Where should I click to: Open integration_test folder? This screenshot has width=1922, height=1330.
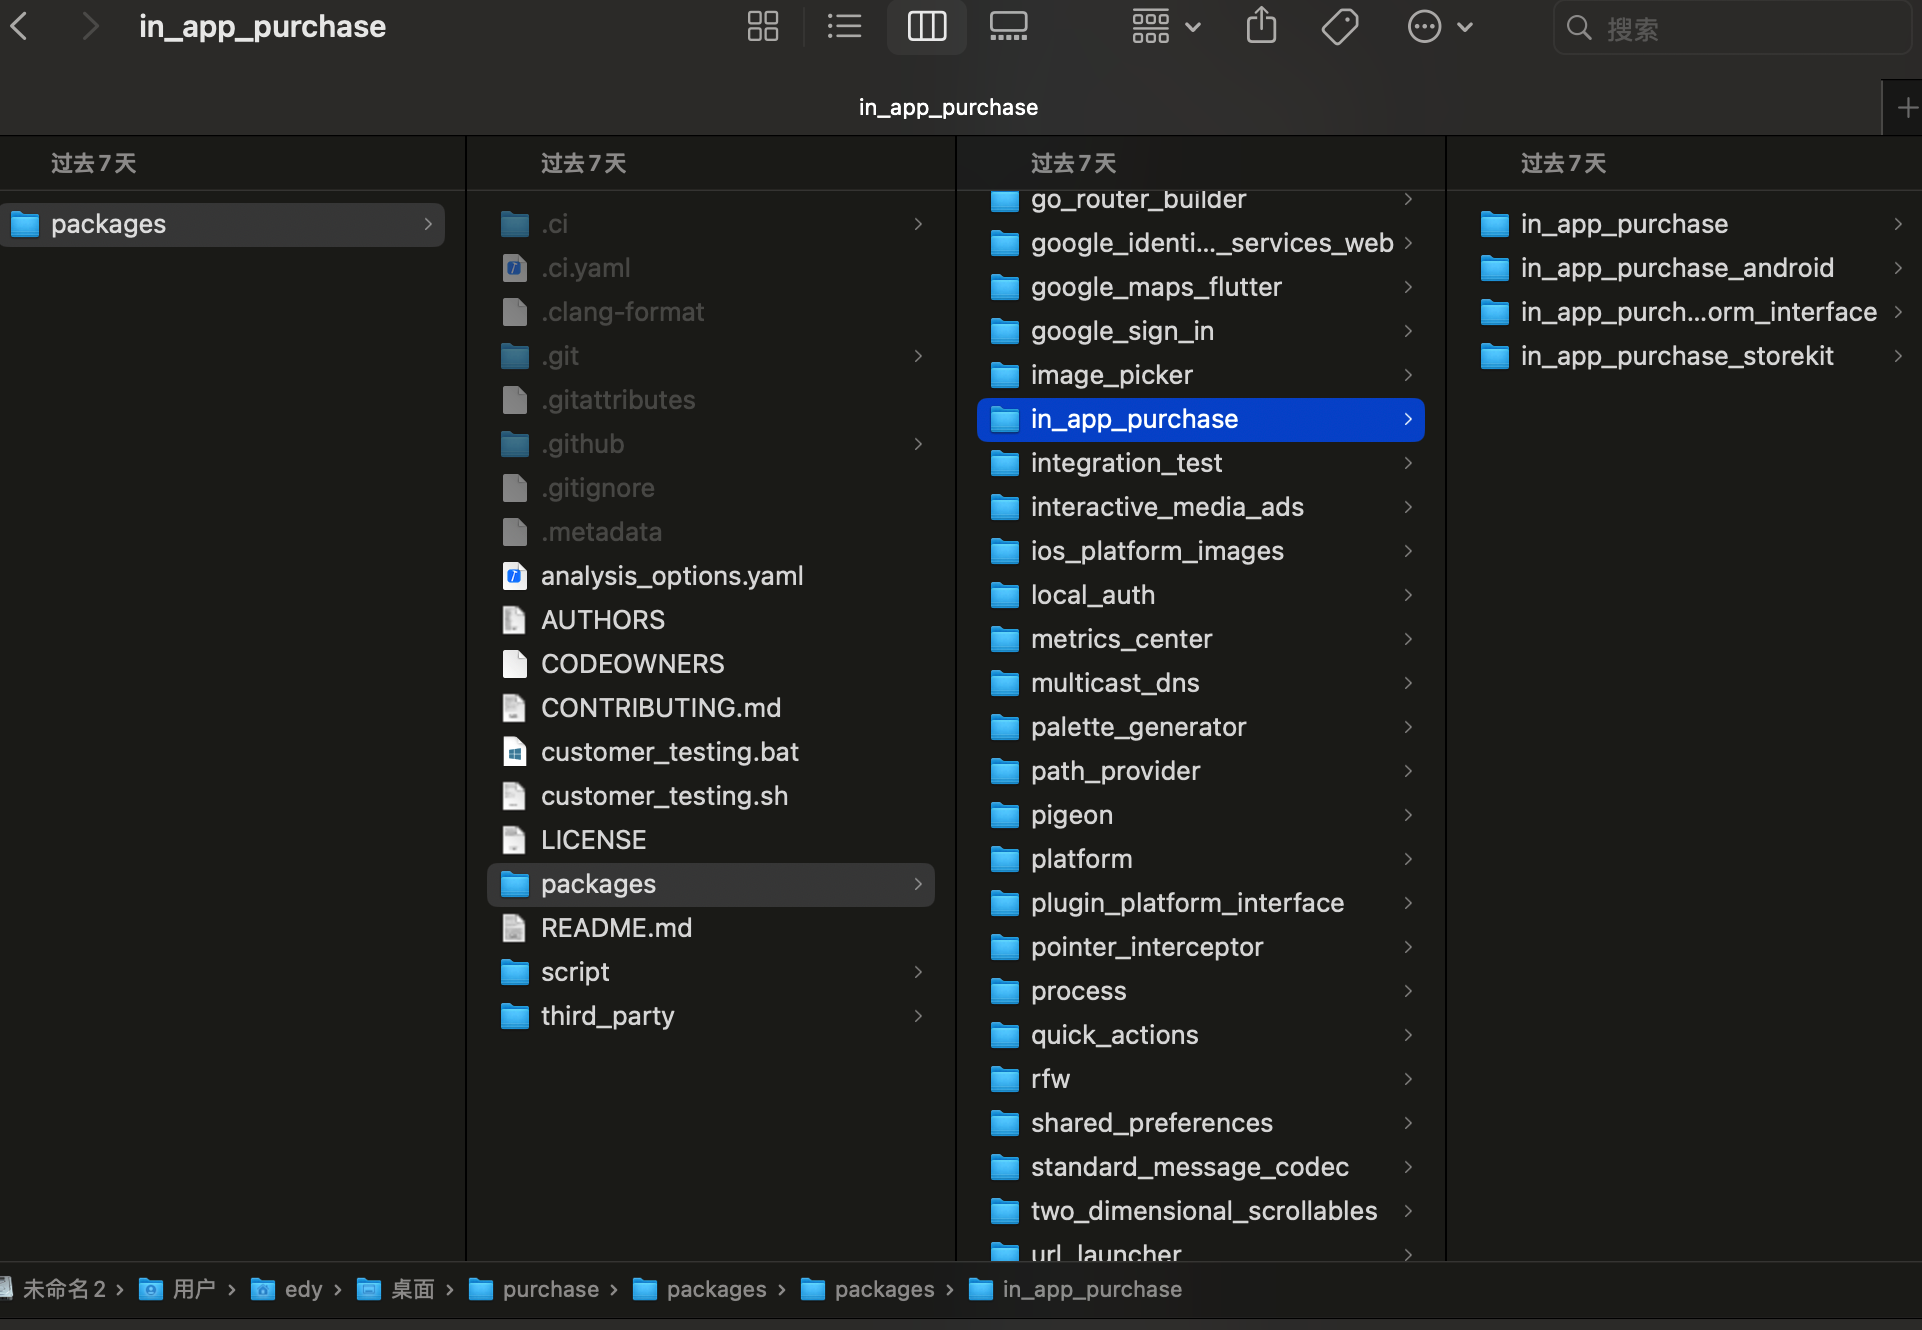pos(1201,463)
